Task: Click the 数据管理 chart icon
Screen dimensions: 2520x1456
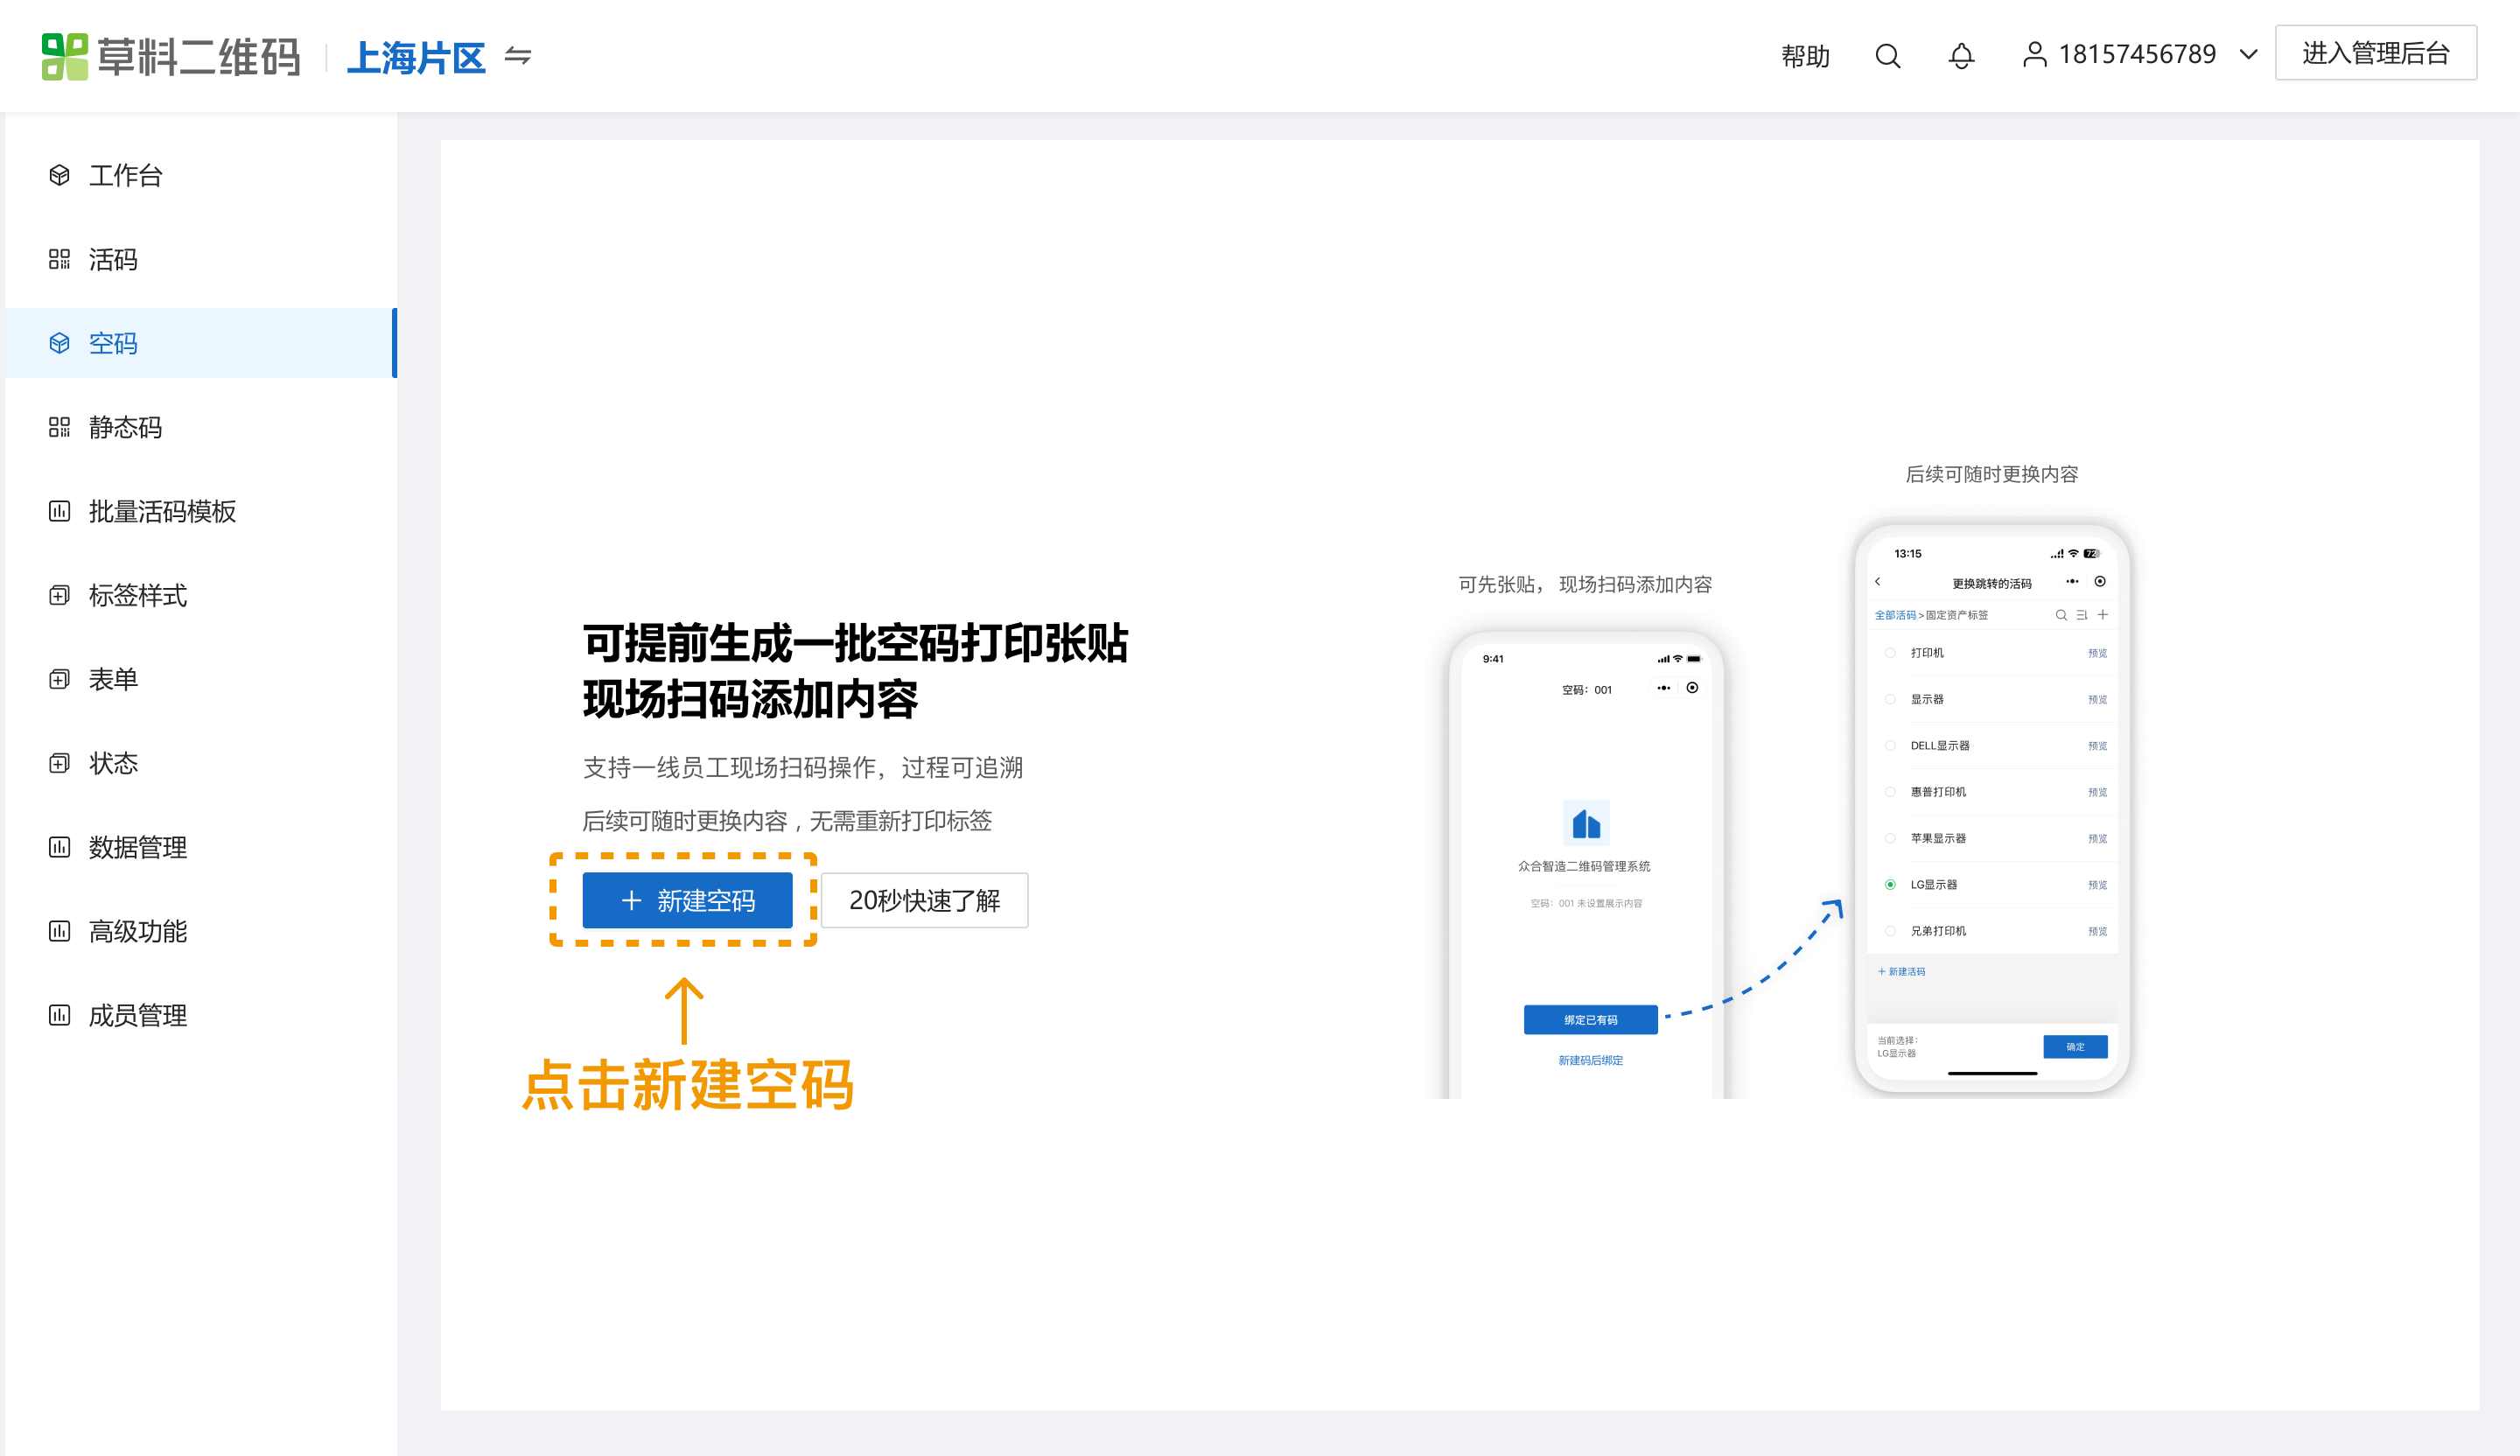Action: coord(59,847)
